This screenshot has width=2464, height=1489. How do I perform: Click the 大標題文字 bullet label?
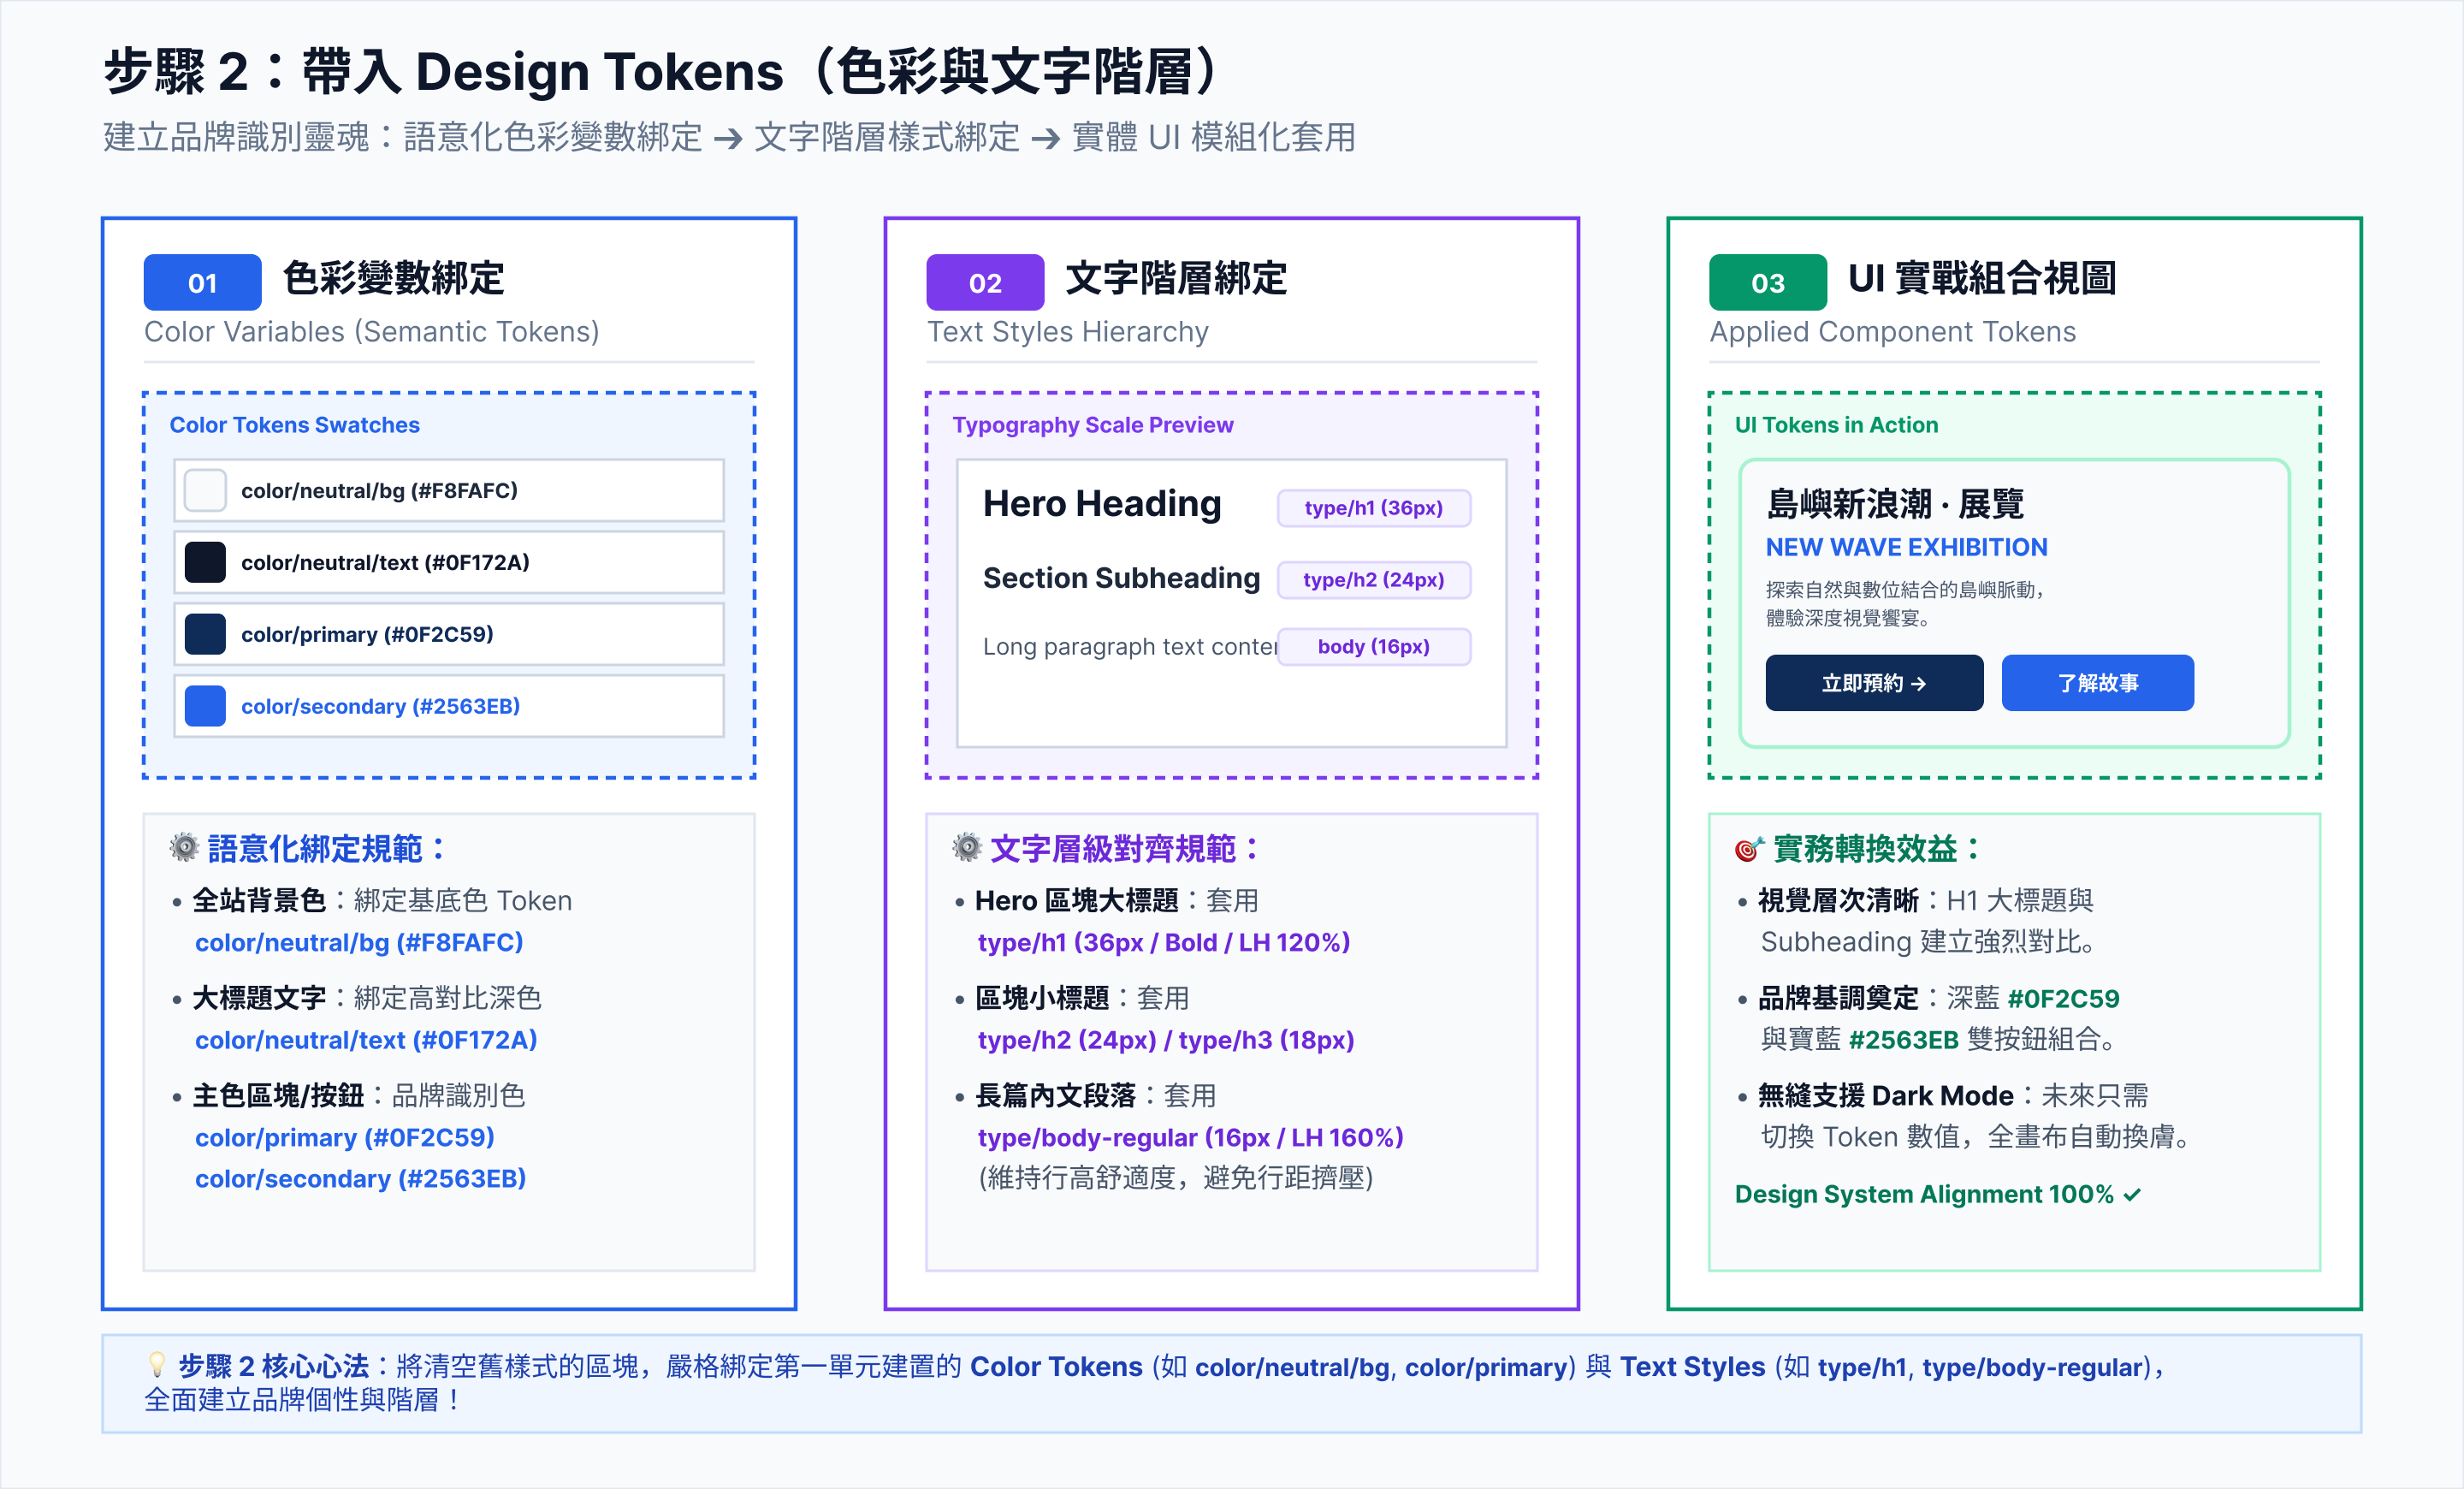pos(259,998)
